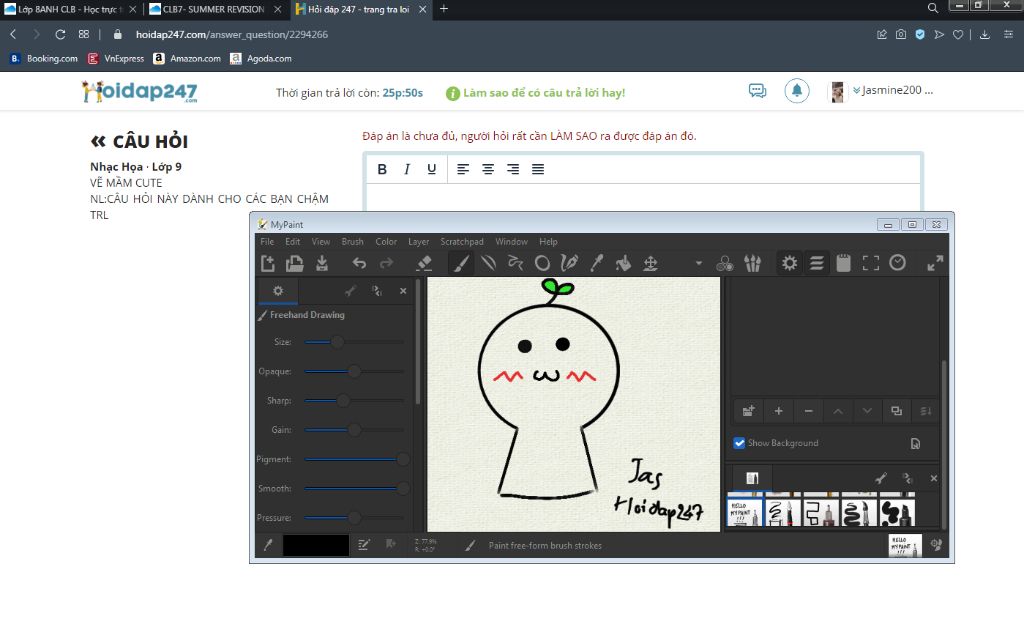The height and width of the screenshot is (627, 1024).
Task: Toggle the Layers panel toolbar button
Action: pyautogui.click(x=816, y=263)
